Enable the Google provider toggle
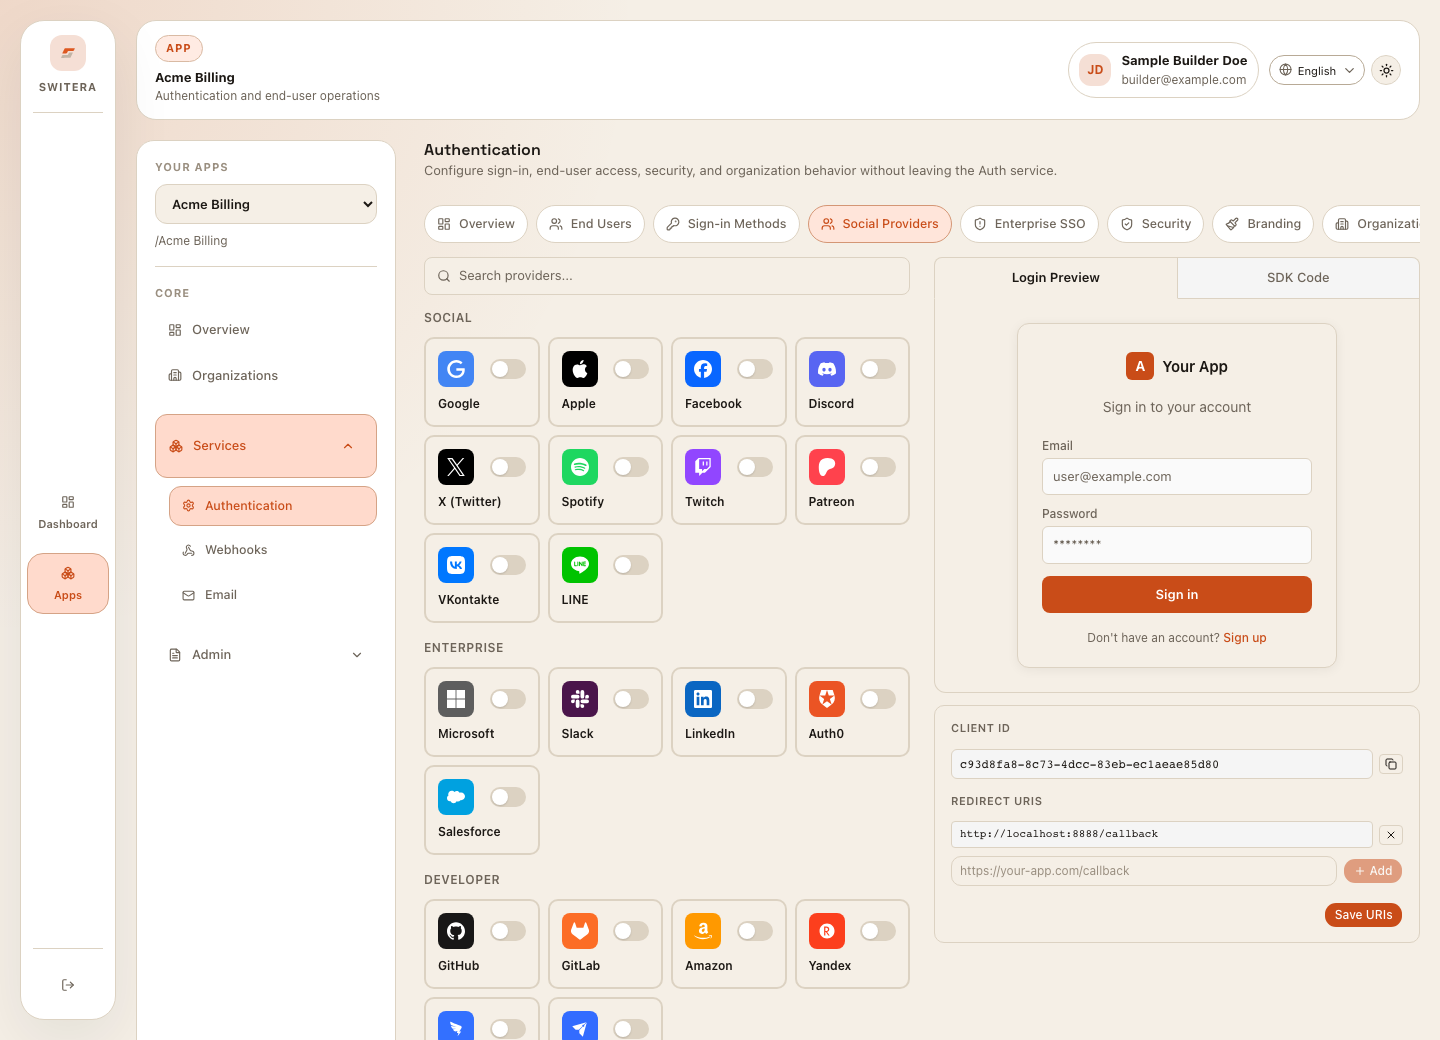The width and height of the screenshot is (1440, 1040). [508, 369]
